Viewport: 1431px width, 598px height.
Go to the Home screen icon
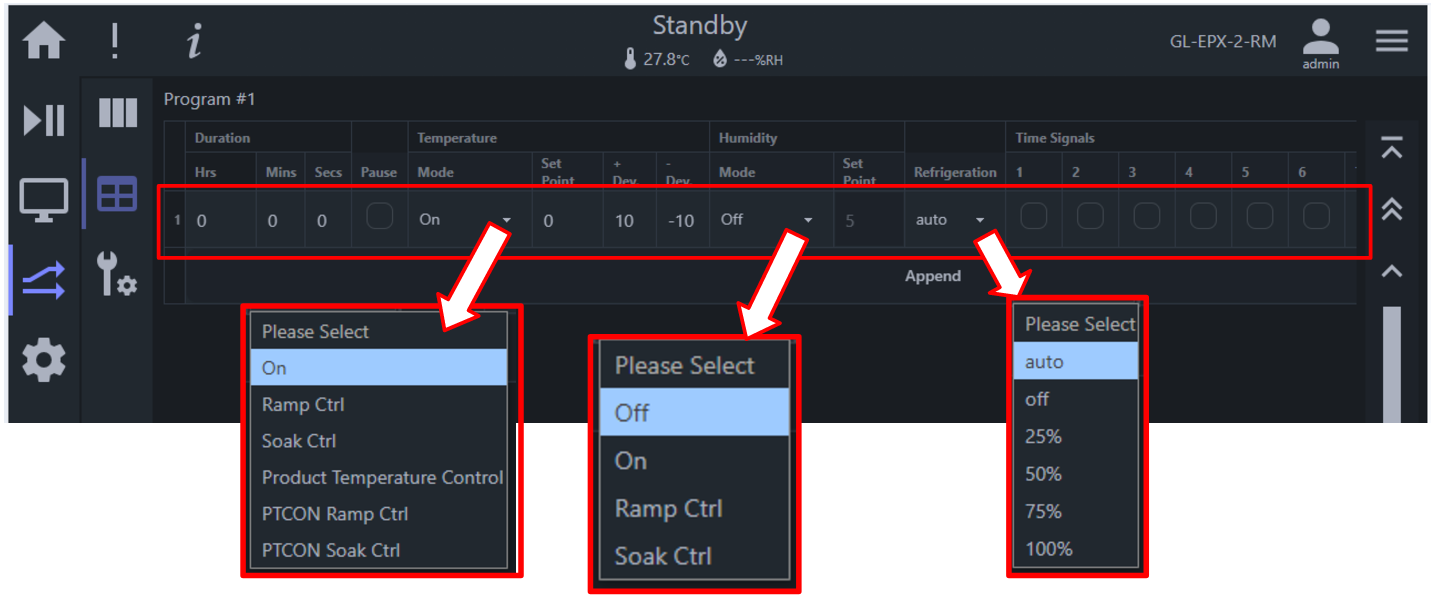(x=44, y=41)
